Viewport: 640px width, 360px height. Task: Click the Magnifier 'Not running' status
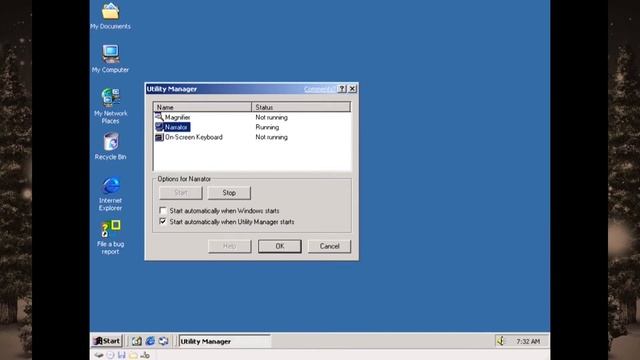tap(271, 117)
